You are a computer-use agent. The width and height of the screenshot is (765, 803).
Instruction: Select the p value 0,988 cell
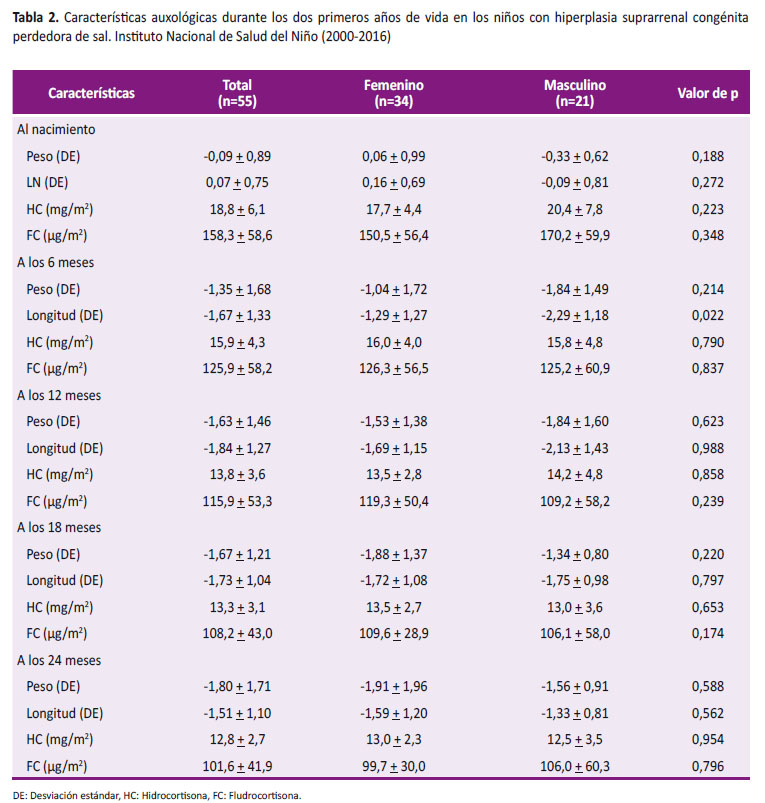(708, 449)
